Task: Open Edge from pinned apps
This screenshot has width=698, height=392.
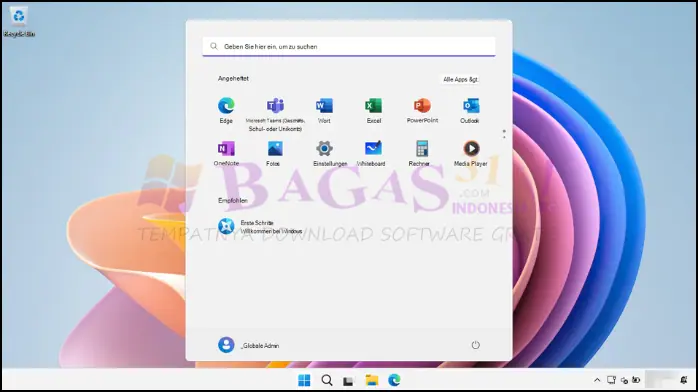Action: click(x=226, y=110)
